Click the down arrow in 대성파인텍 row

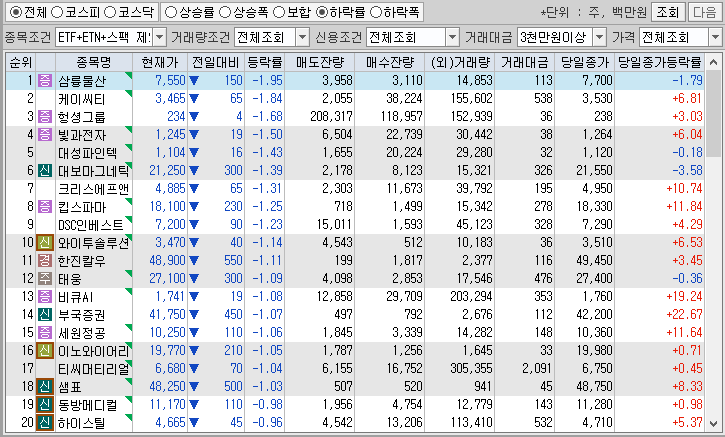coord(194,153)
